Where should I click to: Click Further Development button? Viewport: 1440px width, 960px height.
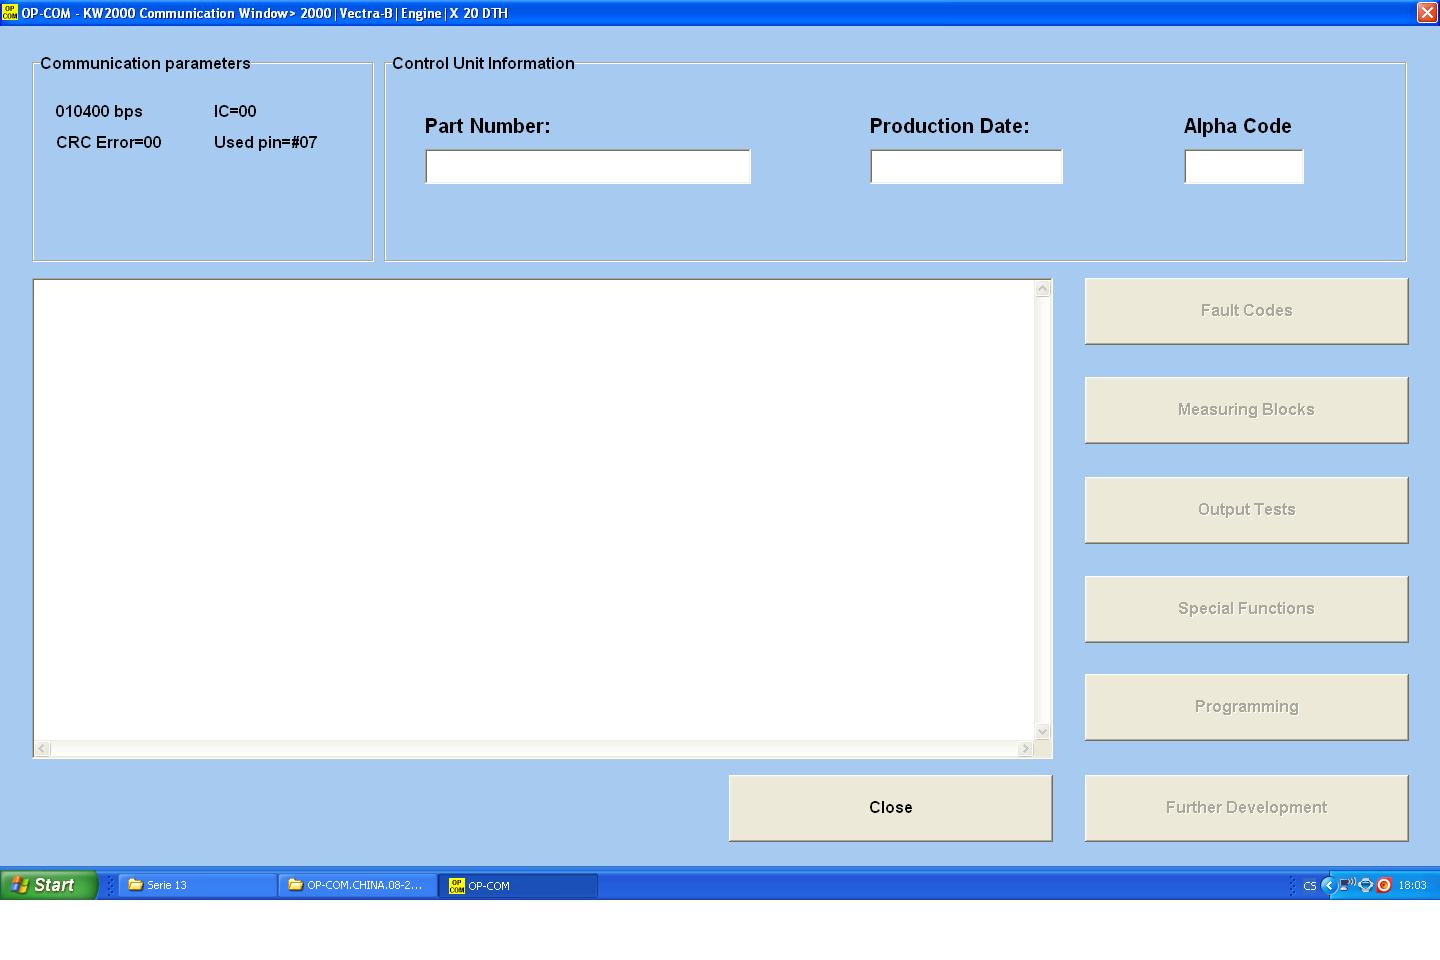coord(1246,808)
